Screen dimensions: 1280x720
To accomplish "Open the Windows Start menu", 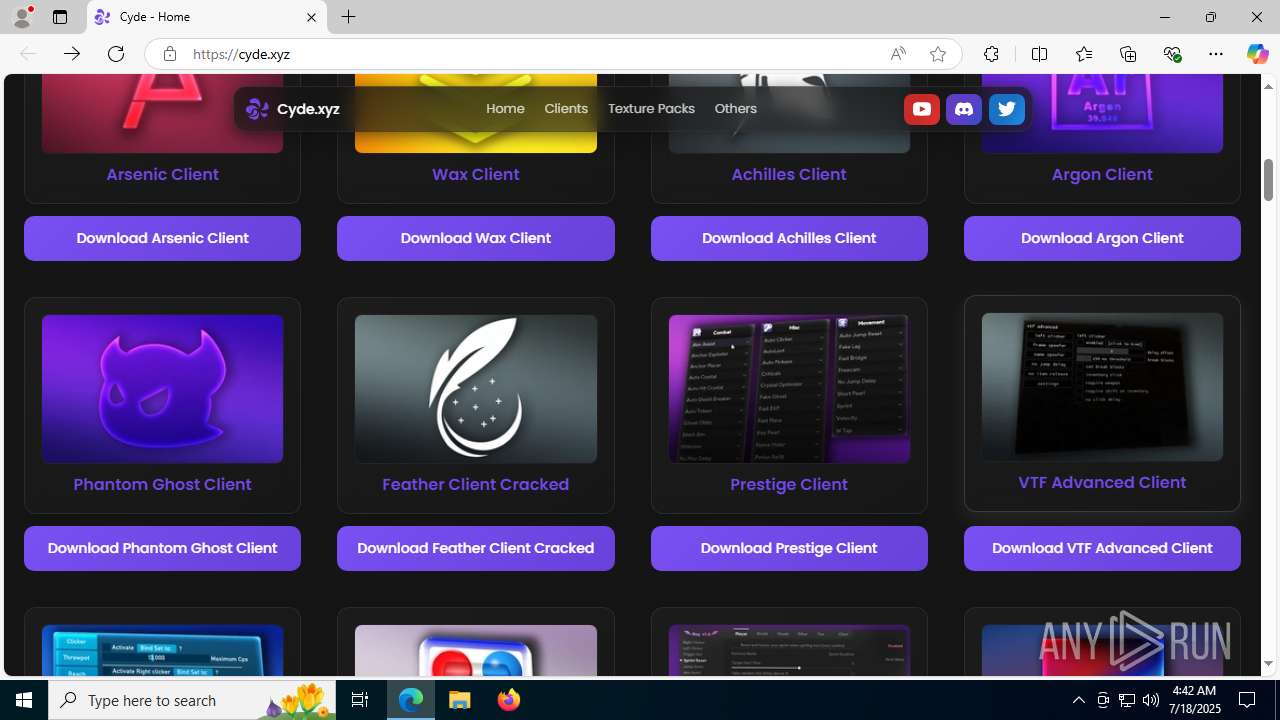I will click(24, 700).
